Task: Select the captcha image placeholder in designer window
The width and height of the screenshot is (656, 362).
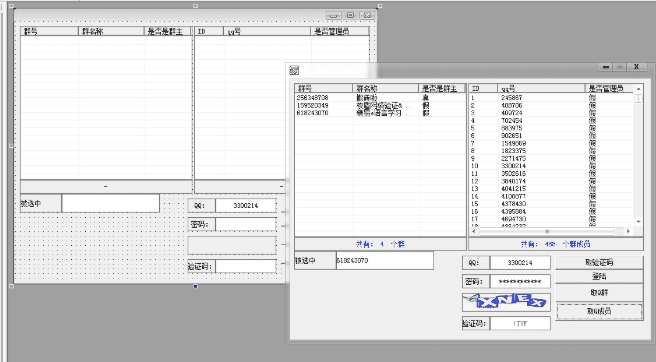Action: tap(232, 245)
